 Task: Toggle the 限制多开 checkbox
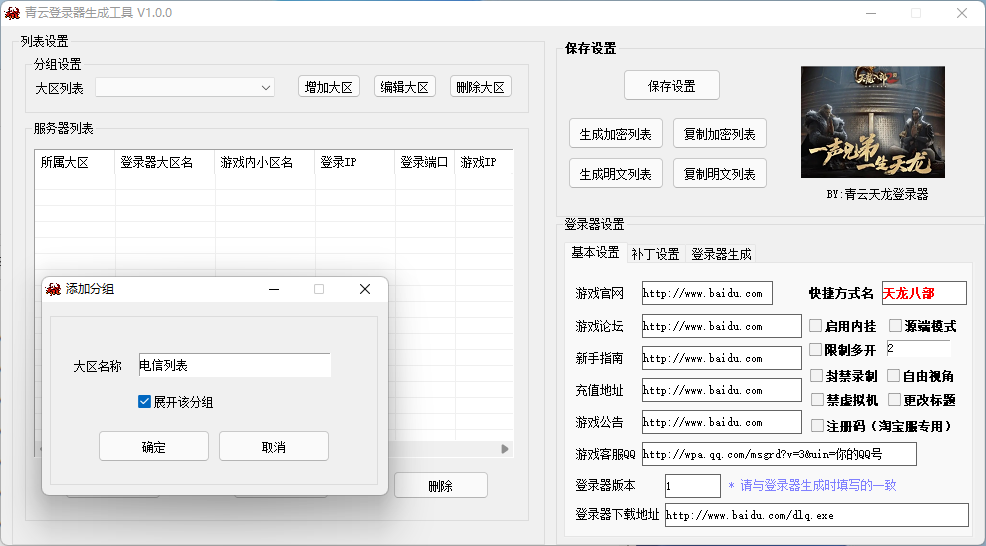(x=816, y=350)
